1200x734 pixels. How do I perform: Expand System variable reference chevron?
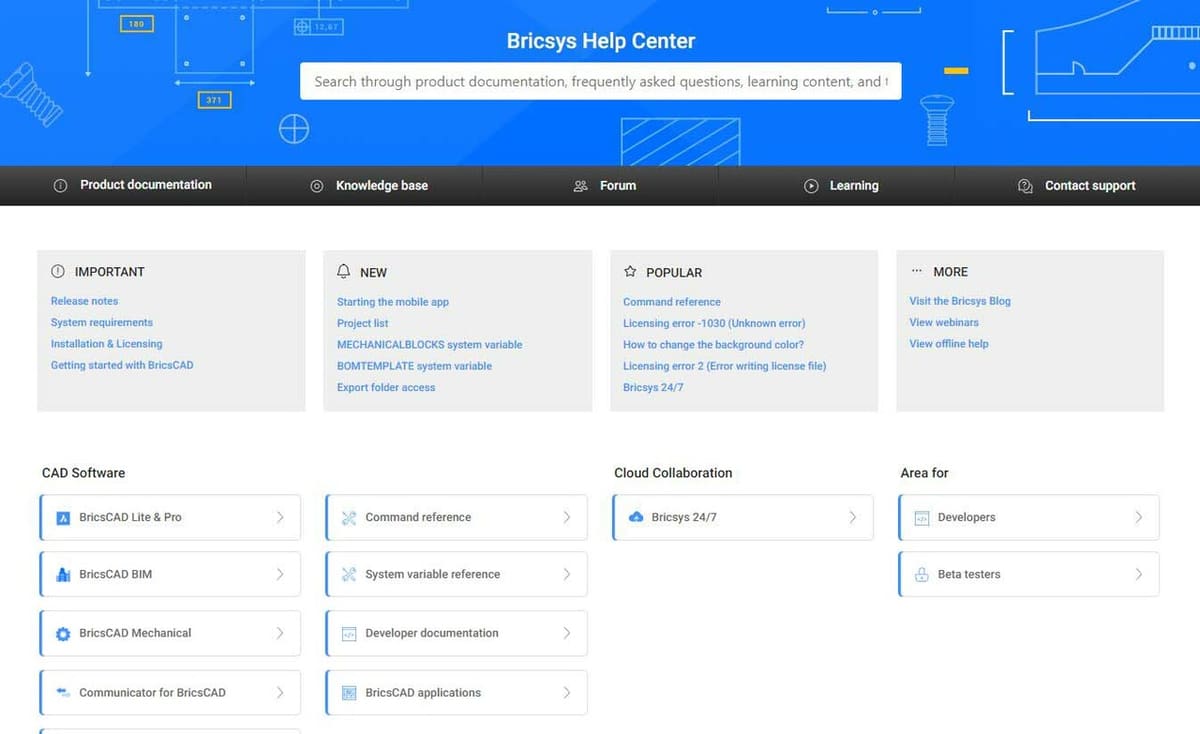(x=567, y=575)
